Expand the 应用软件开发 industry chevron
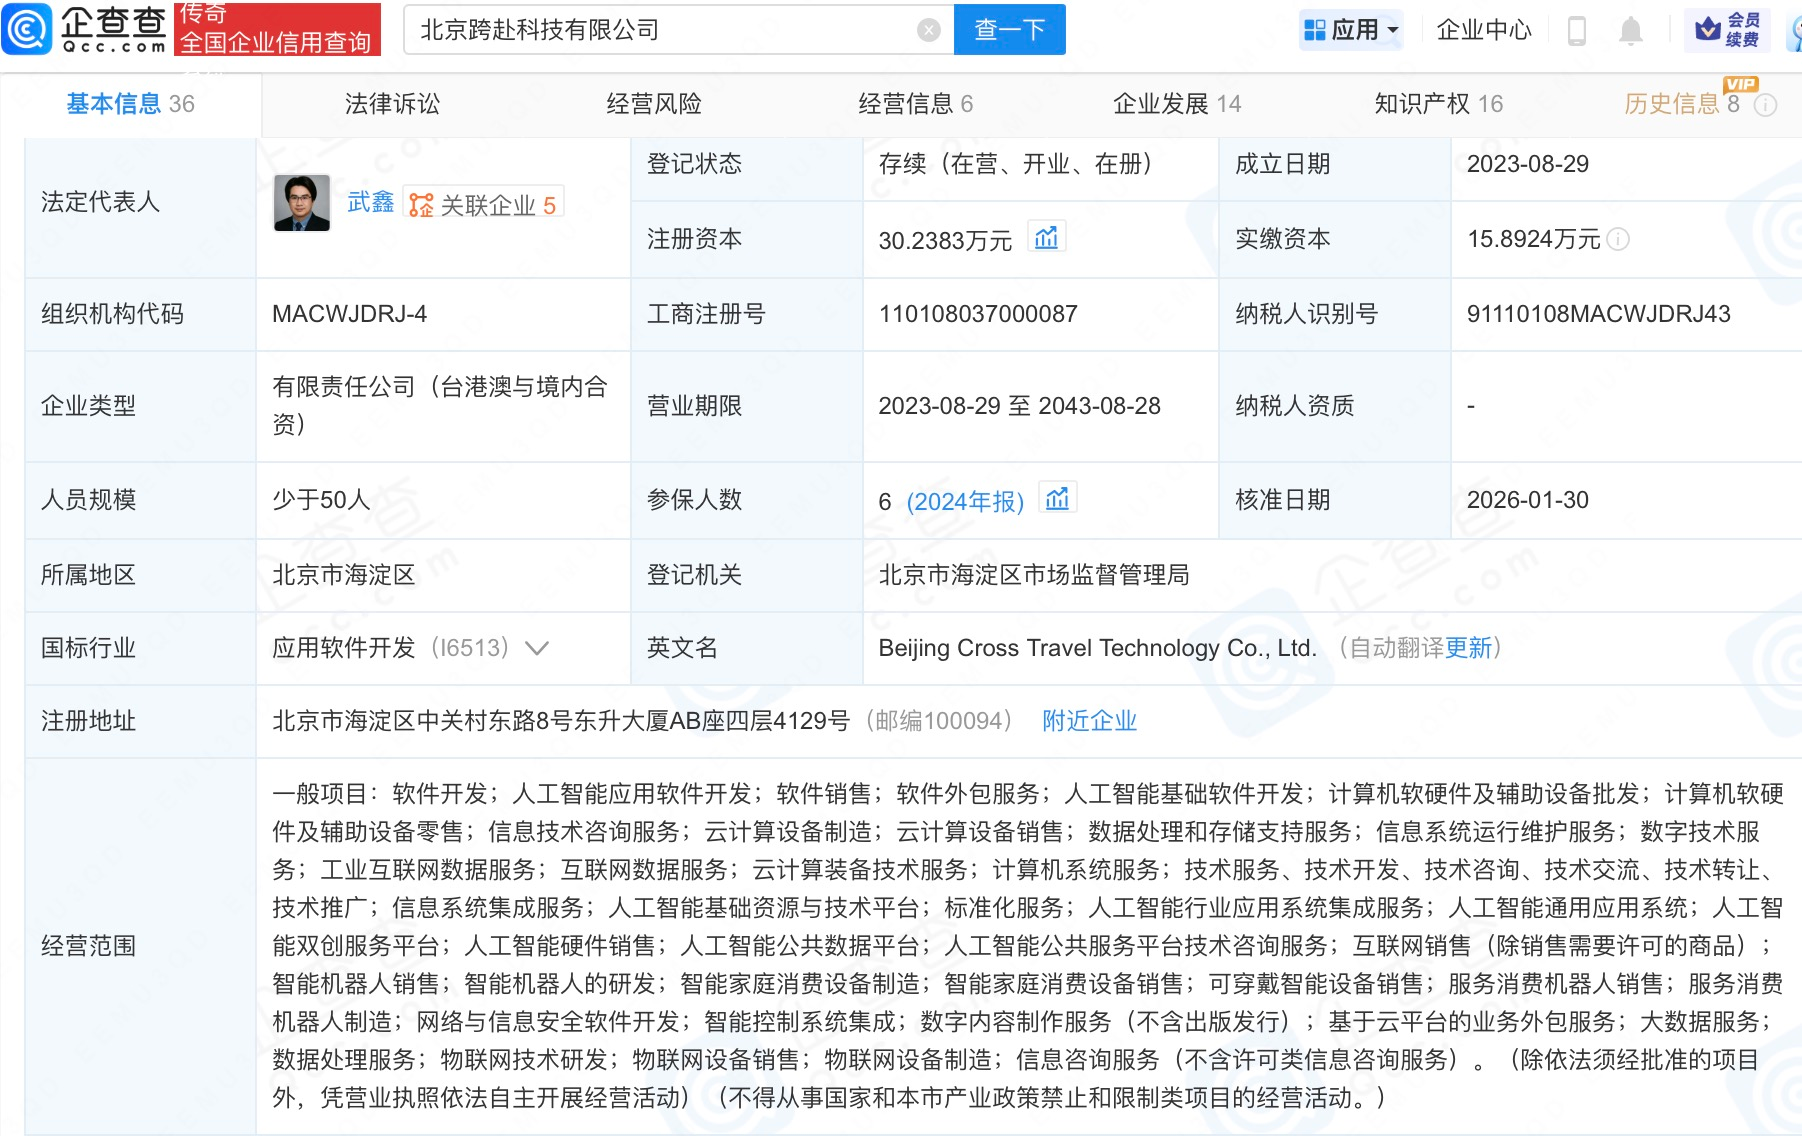This screenshot has height=1136, width=1802. pyautogui.click(x=537, y=648)
